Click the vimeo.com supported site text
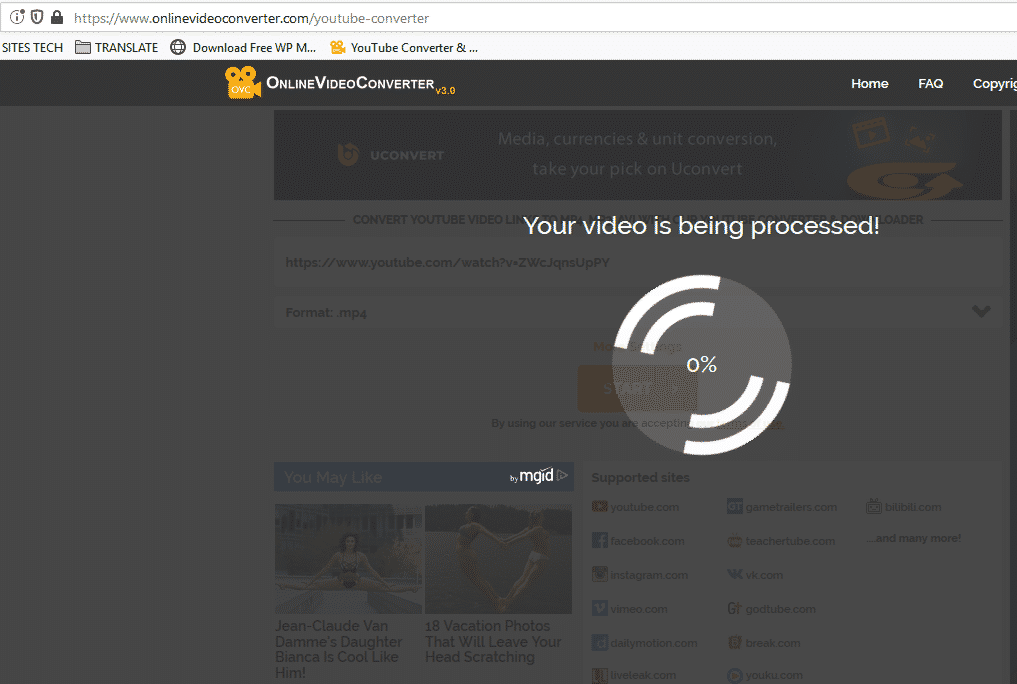1017x684 pixels. pos(638,609)
